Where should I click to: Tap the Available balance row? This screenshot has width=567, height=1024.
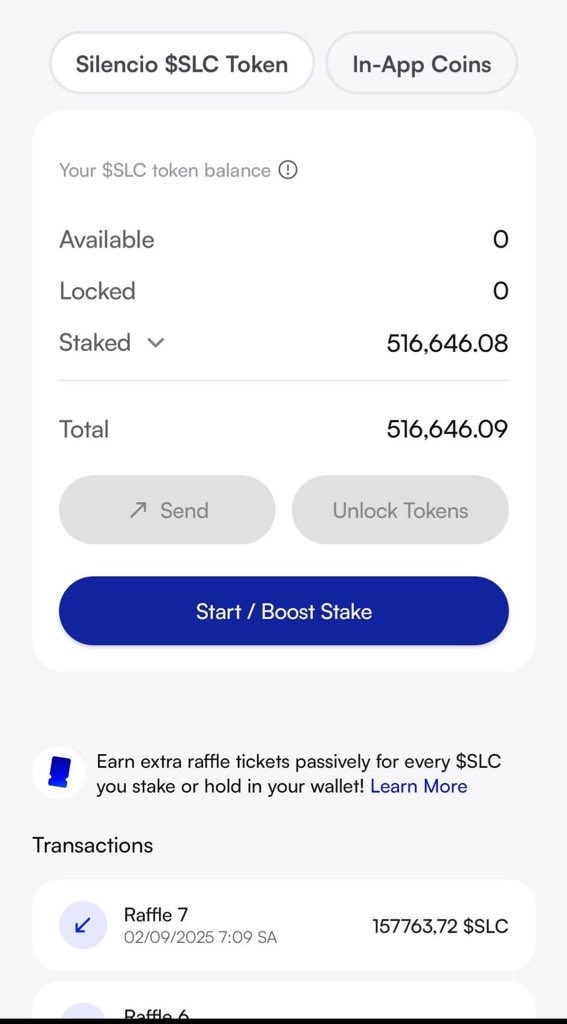pos(284,240)
